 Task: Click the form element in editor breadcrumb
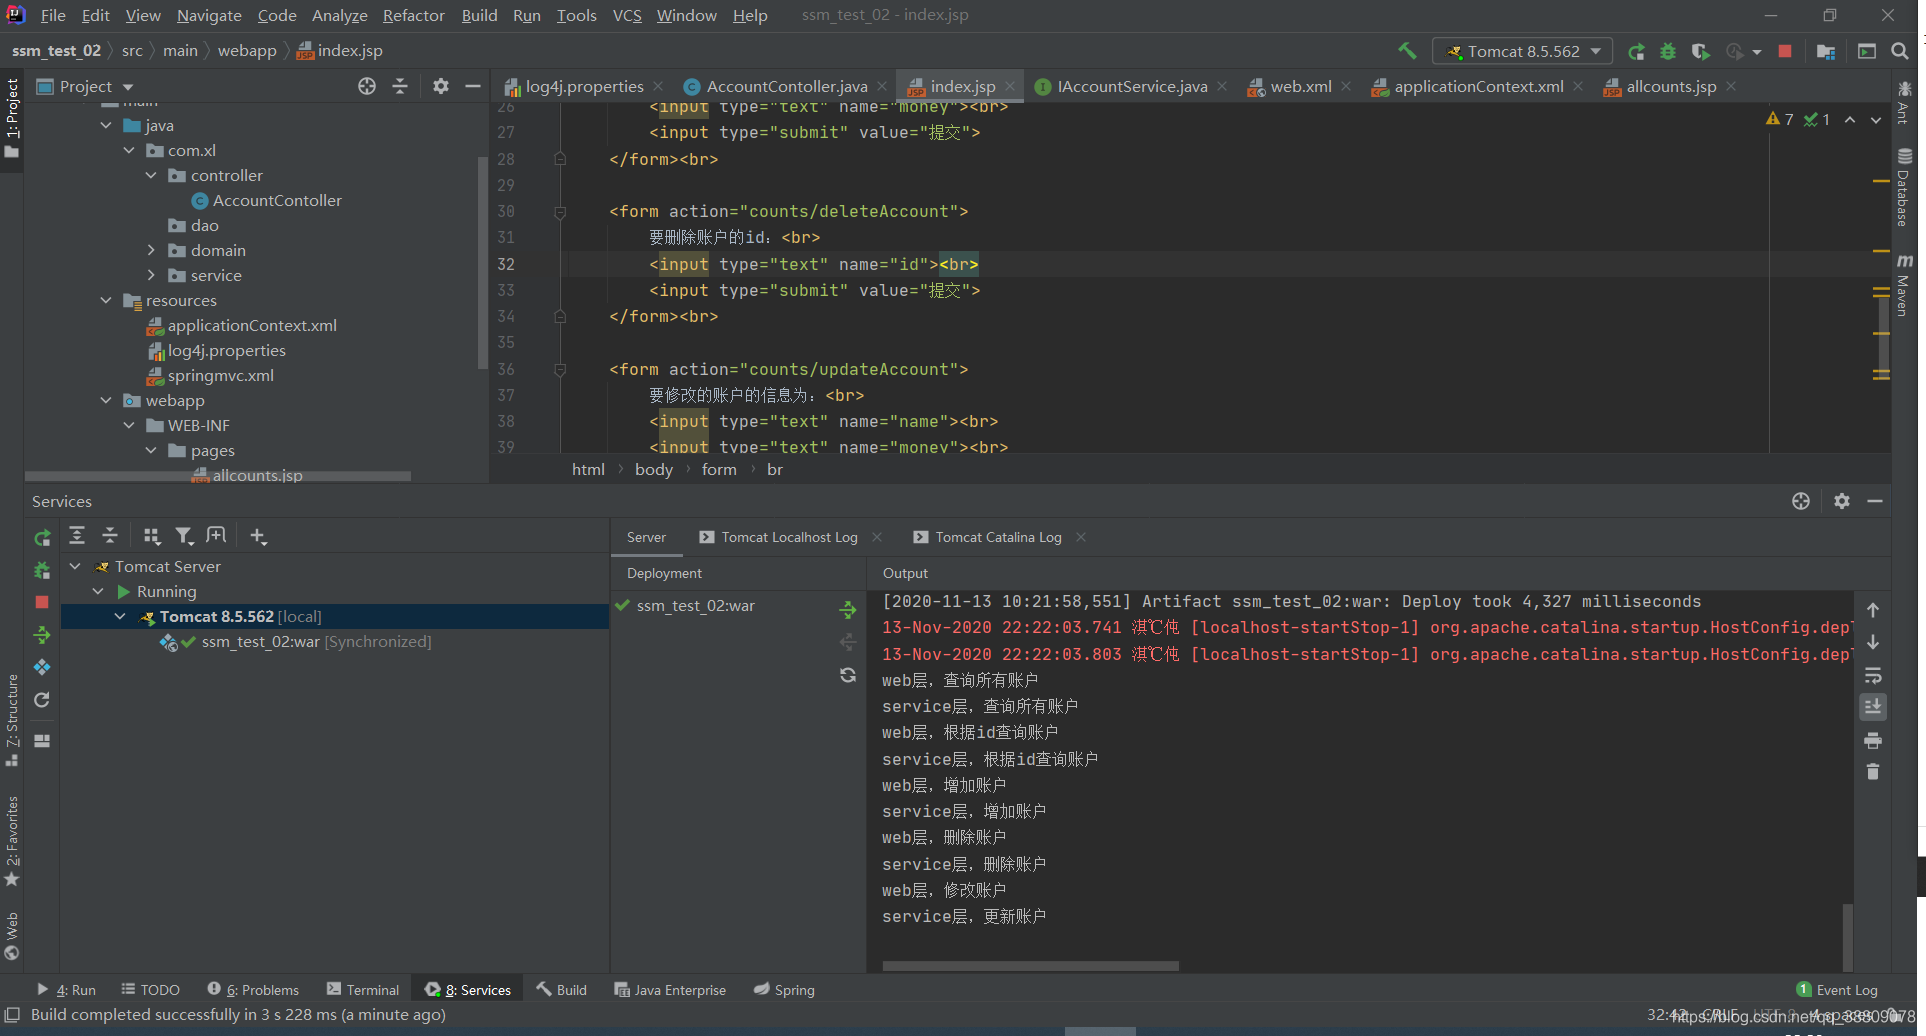(719, 469)
